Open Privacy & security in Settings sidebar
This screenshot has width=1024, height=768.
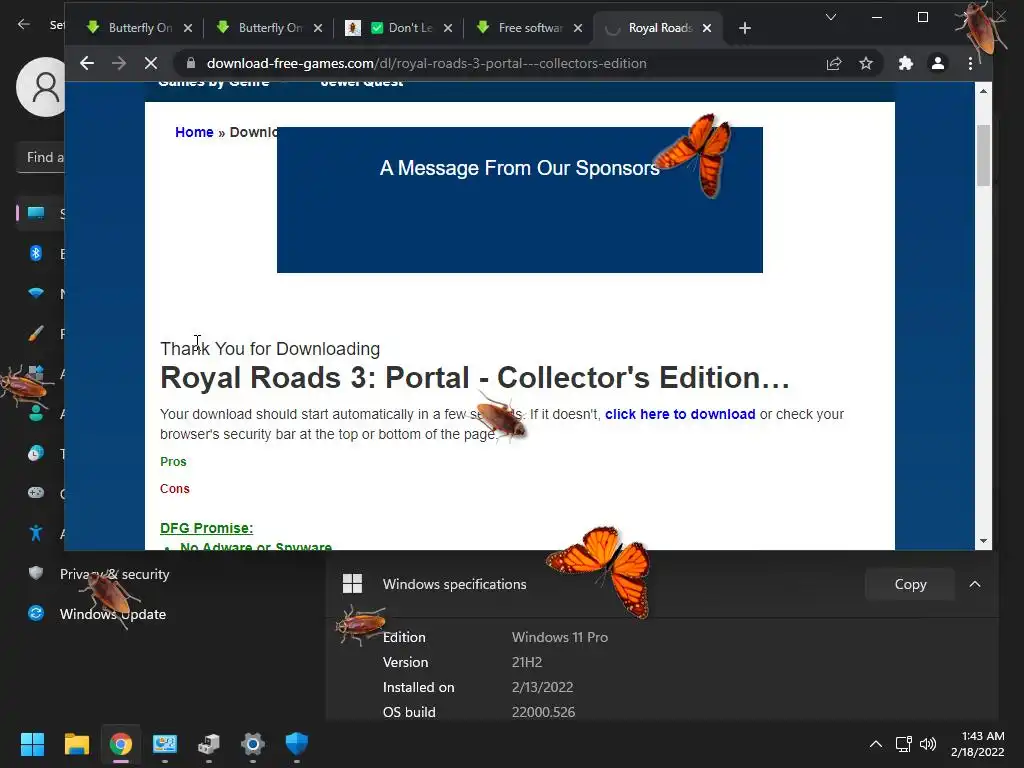pos(114,574)
